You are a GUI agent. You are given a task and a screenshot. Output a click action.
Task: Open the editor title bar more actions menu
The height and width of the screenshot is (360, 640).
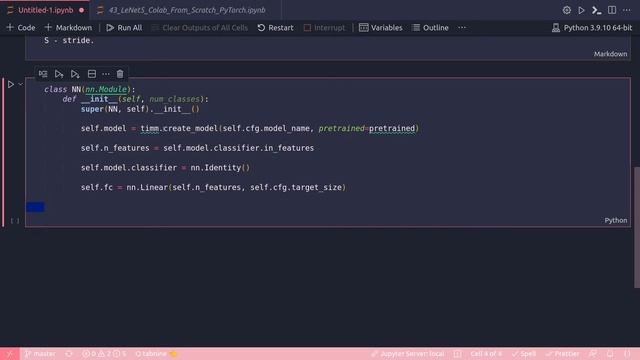pos(627,10)
